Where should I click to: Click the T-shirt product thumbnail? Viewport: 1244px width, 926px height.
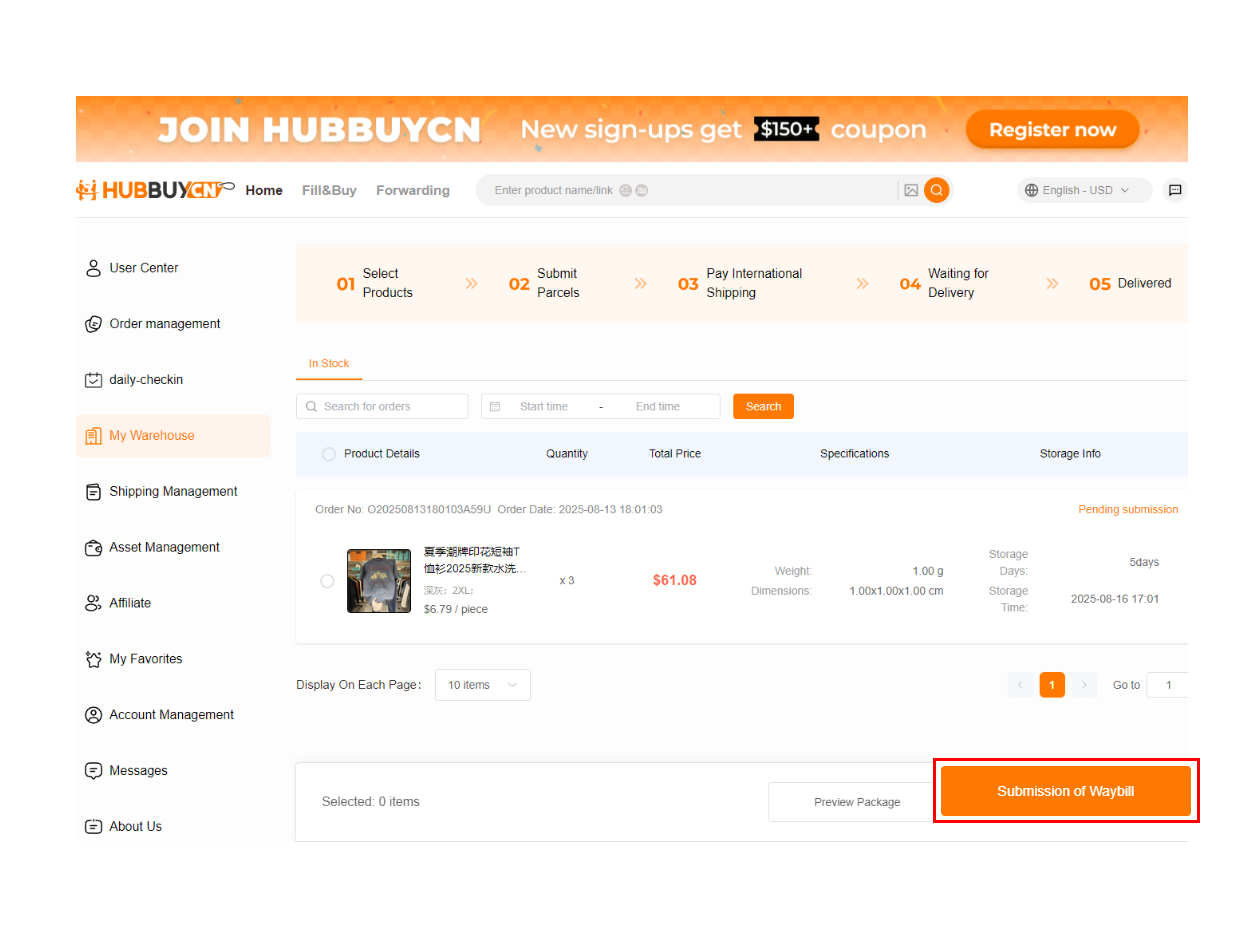pyautogui.click(x=379, y=581)
